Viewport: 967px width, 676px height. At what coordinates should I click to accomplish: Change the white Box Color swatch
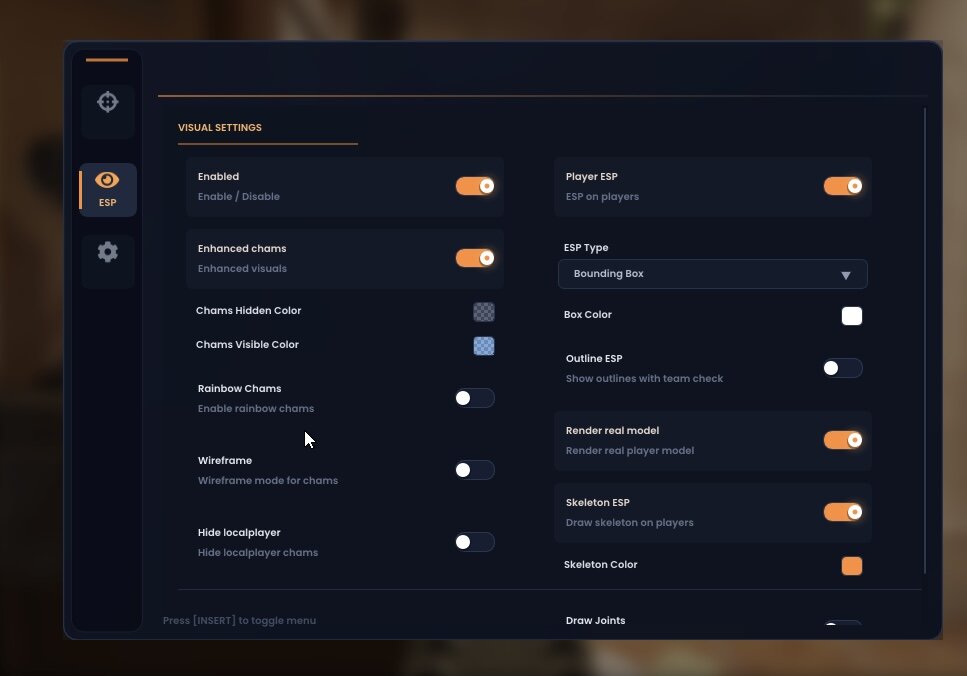tap(852, 316)
